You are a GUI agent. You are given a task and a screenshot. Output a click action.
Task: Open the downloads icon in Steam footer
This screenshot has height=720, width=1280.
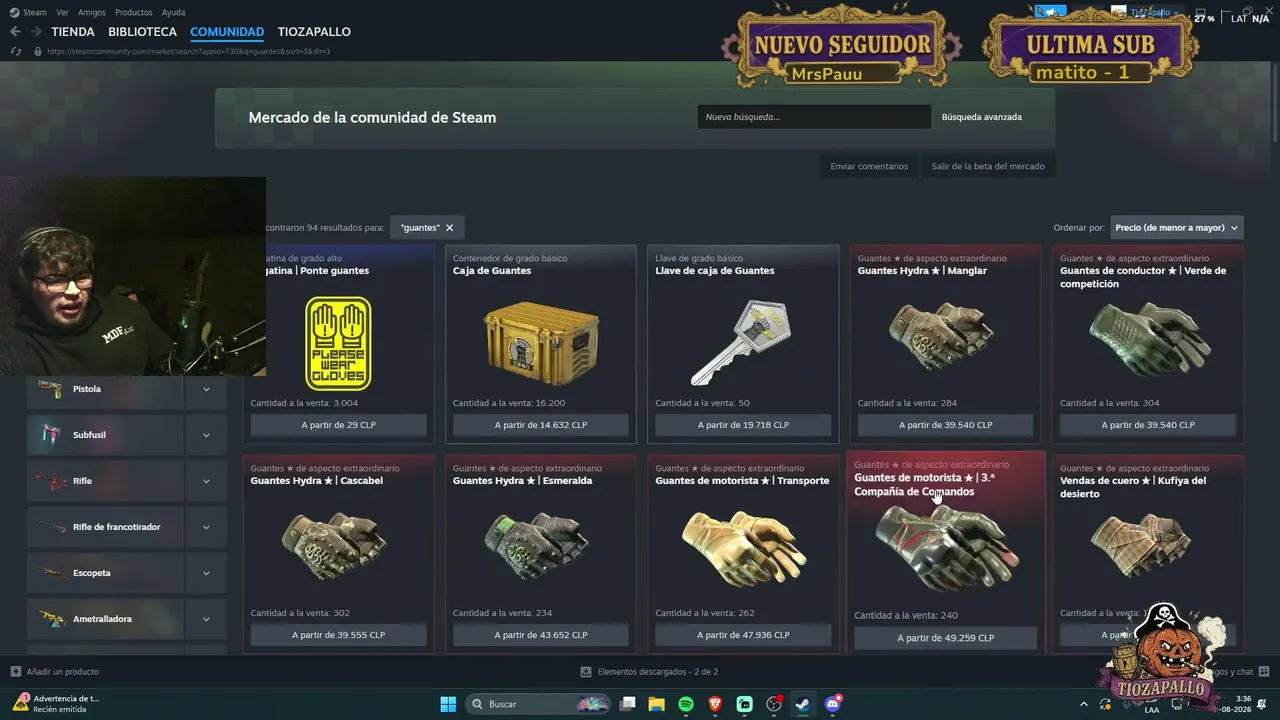587,672
